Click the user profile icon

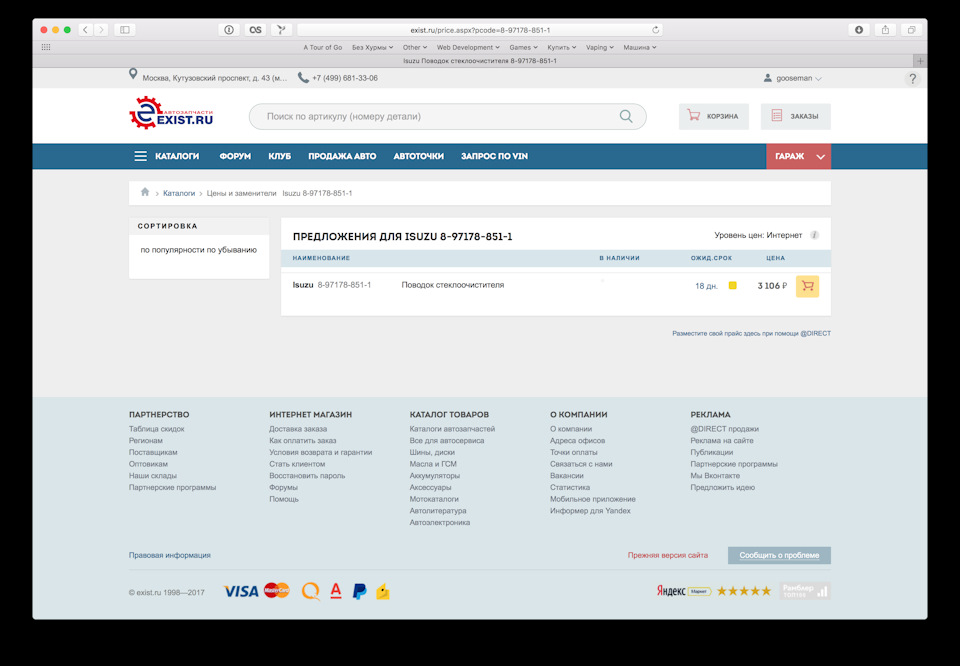(767, 78)
